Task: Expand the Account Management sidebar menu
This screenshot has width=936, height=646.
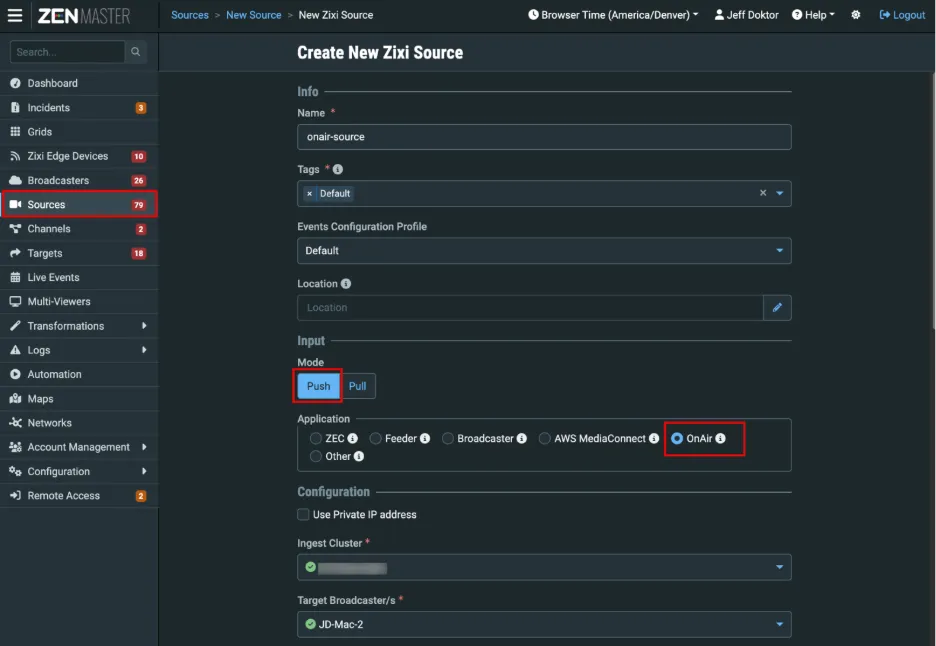Action: [79, 447]
